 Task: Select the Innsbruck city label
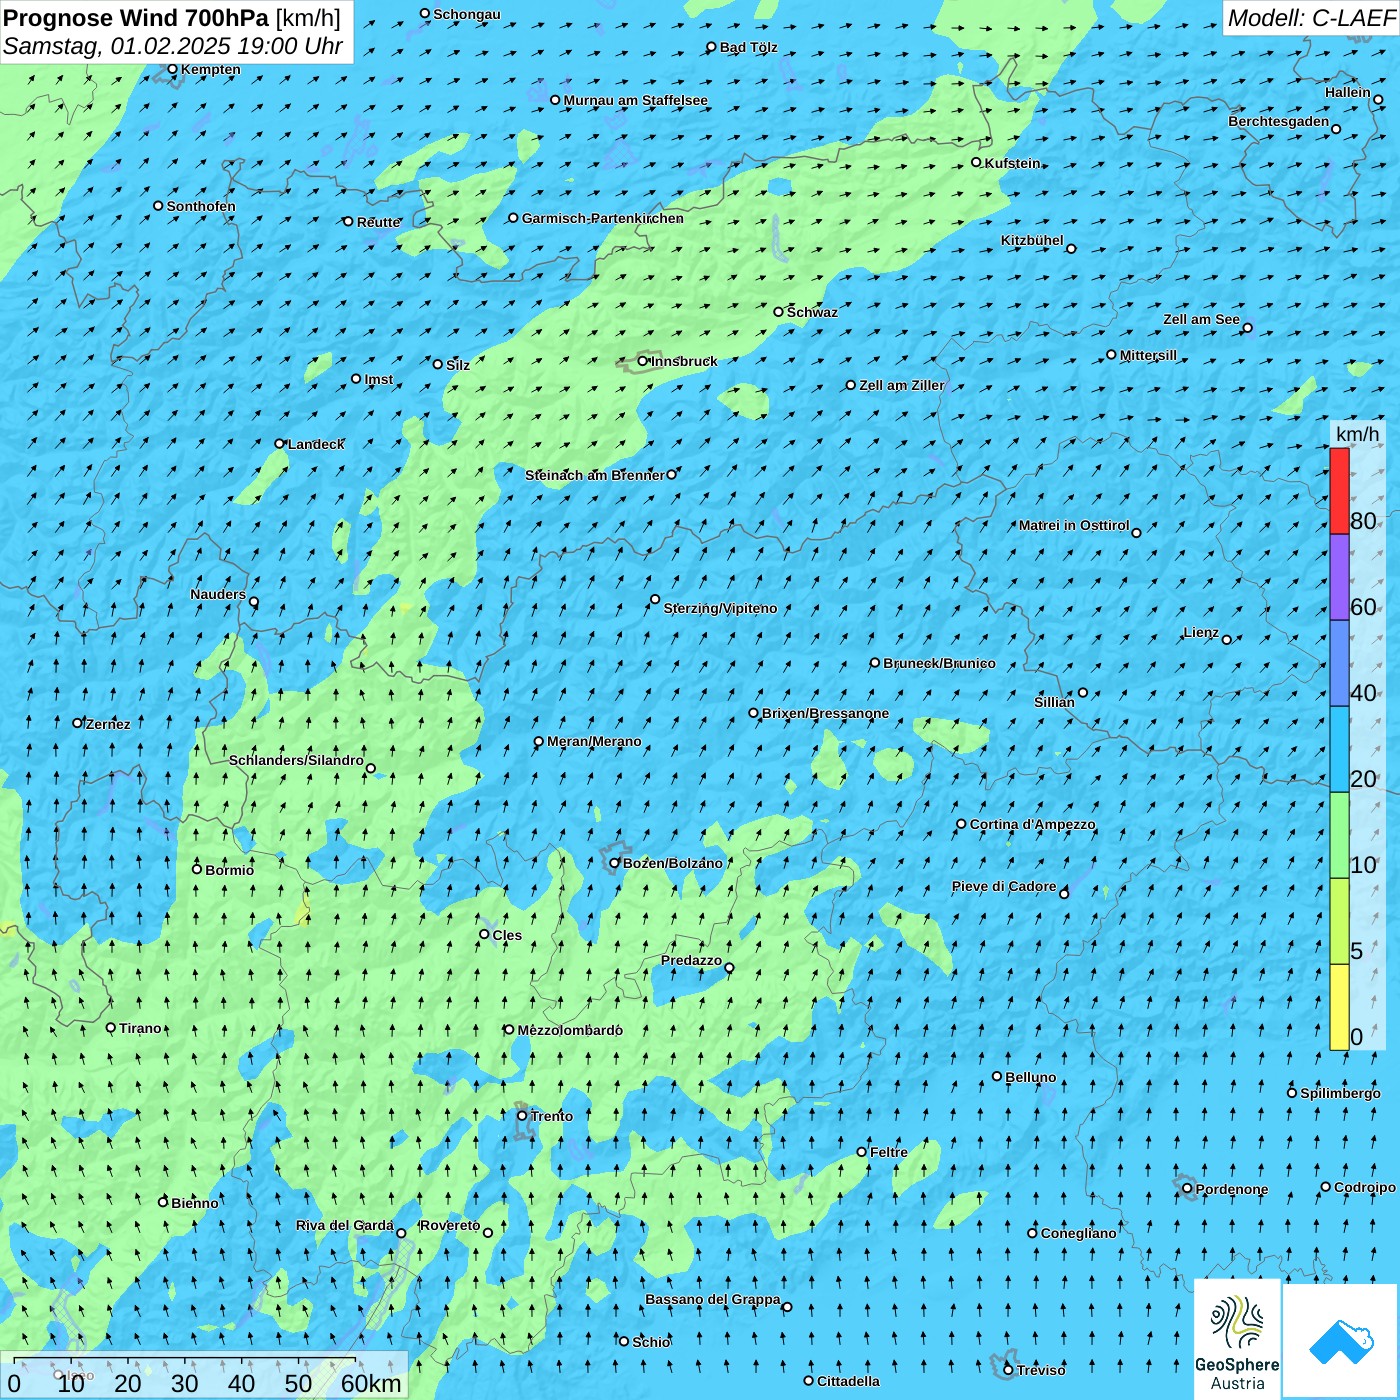tap(684, 362)
